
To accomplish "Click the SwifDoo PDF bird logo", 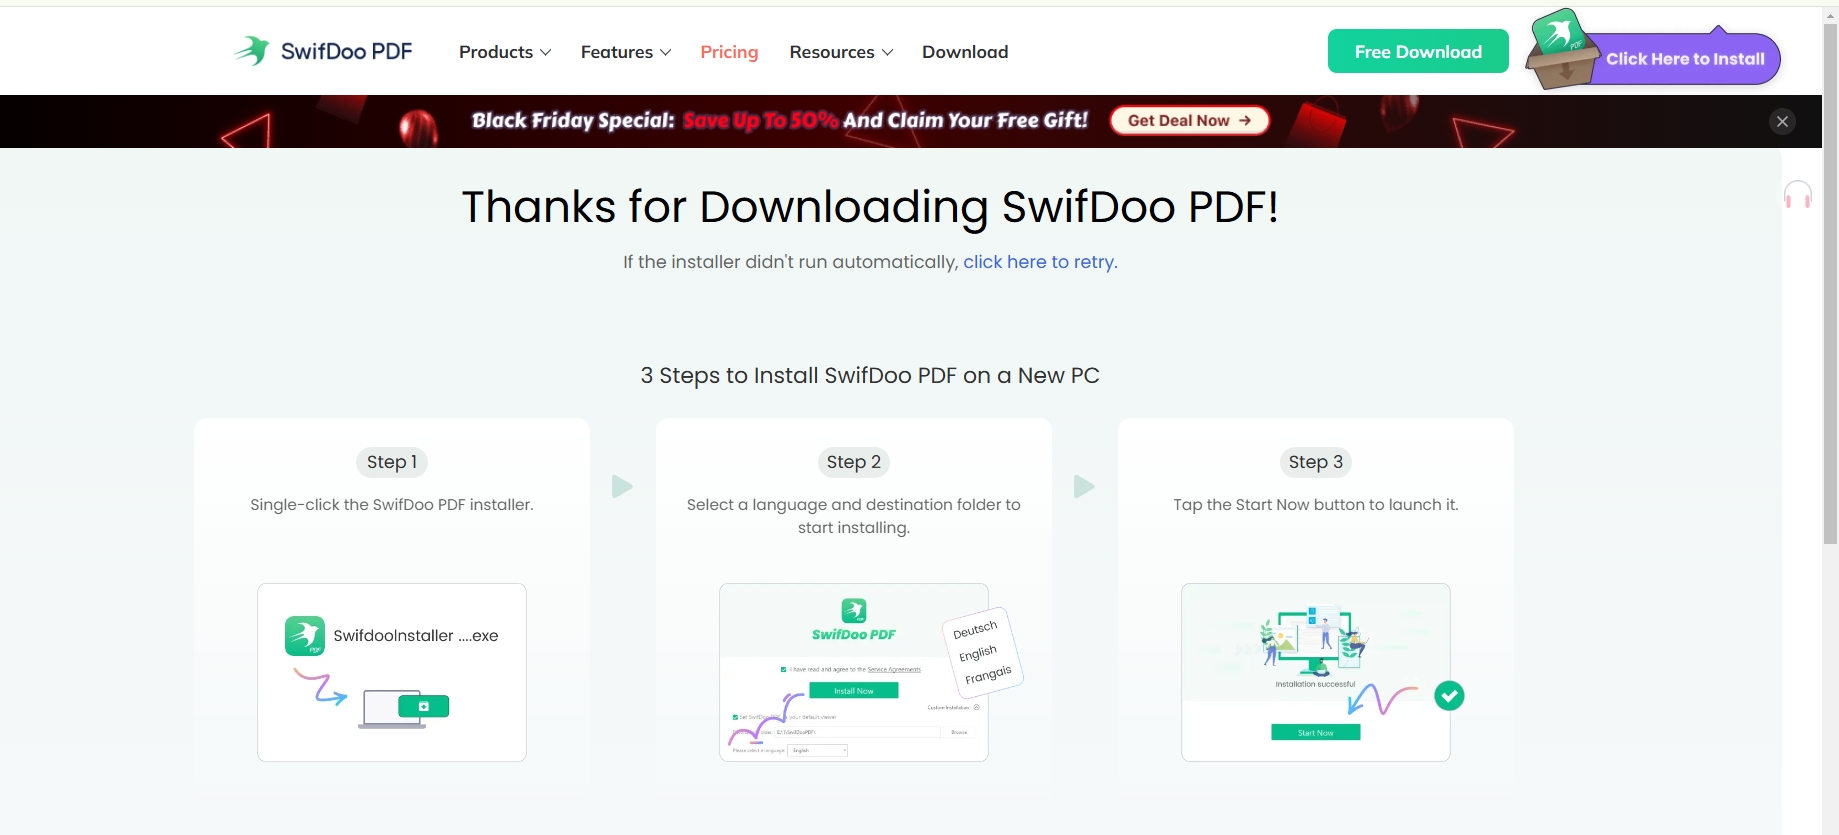I will click(x=252, y=51).
